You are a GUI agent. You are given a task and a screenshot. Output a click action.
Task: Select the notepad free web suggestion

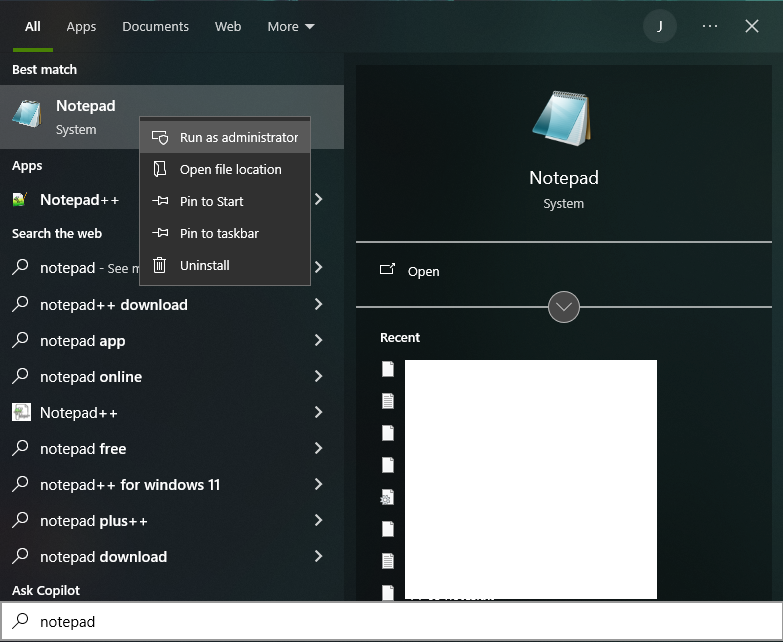click(172, 448)
